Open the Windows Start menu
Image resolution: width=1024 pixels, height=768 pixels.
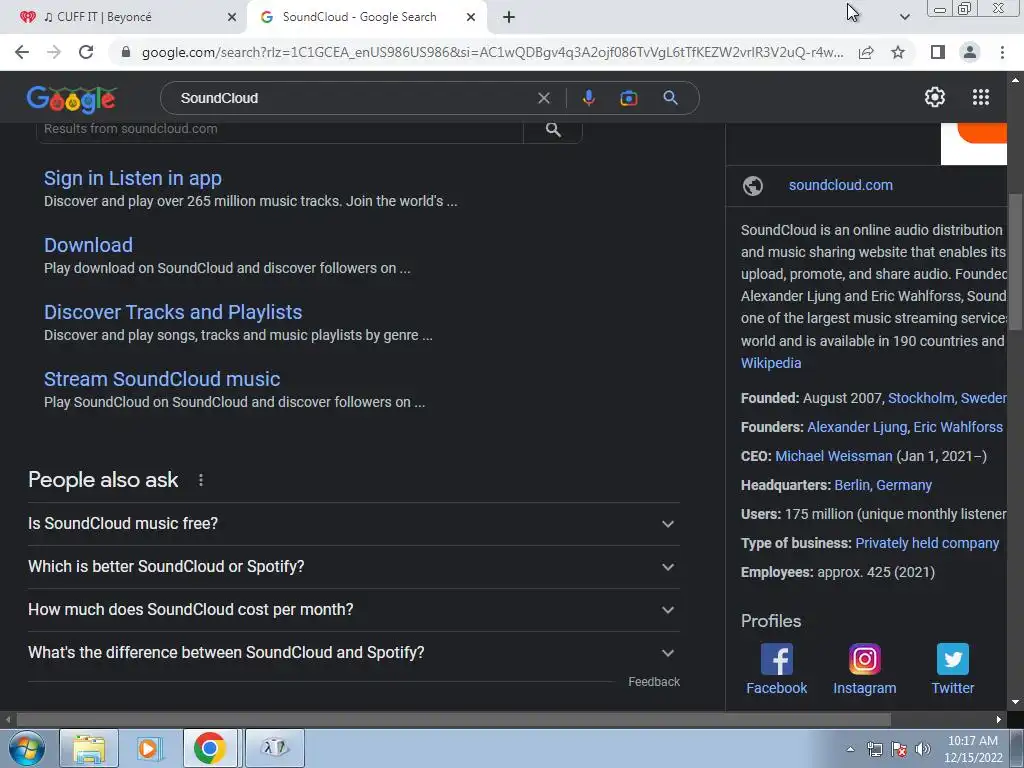tap(25, 748)
